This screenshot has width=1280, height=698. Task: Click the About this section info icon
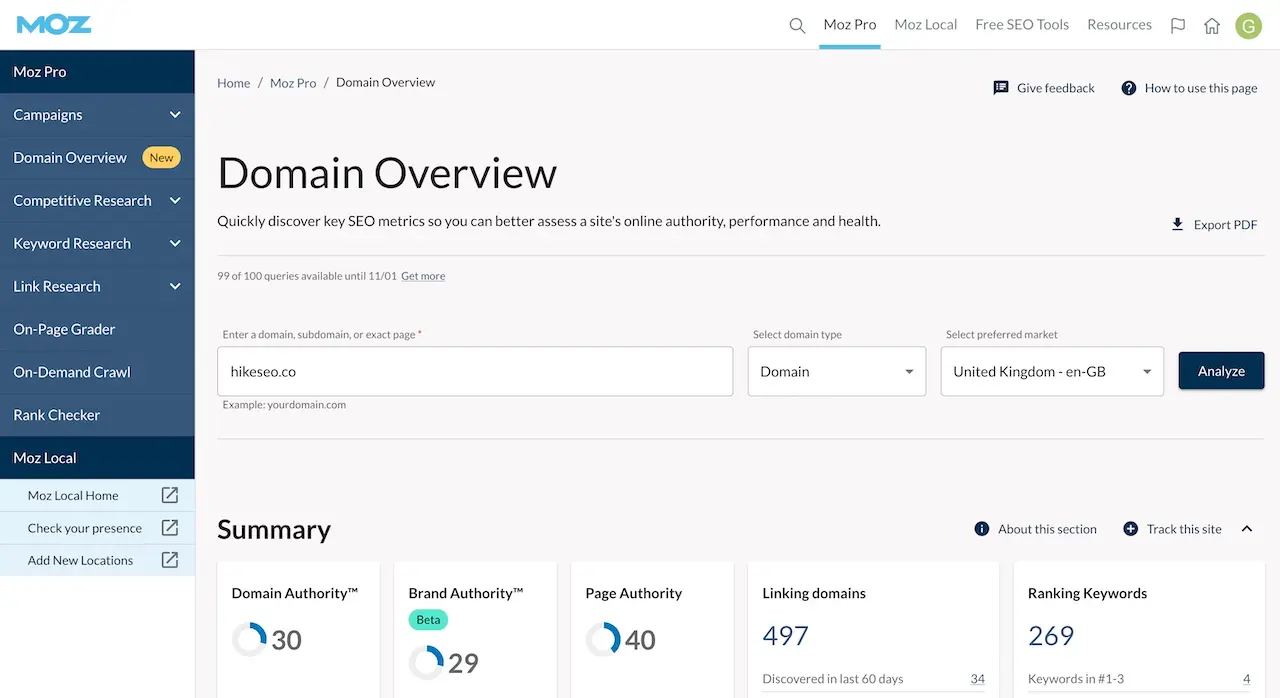(982, 529)
